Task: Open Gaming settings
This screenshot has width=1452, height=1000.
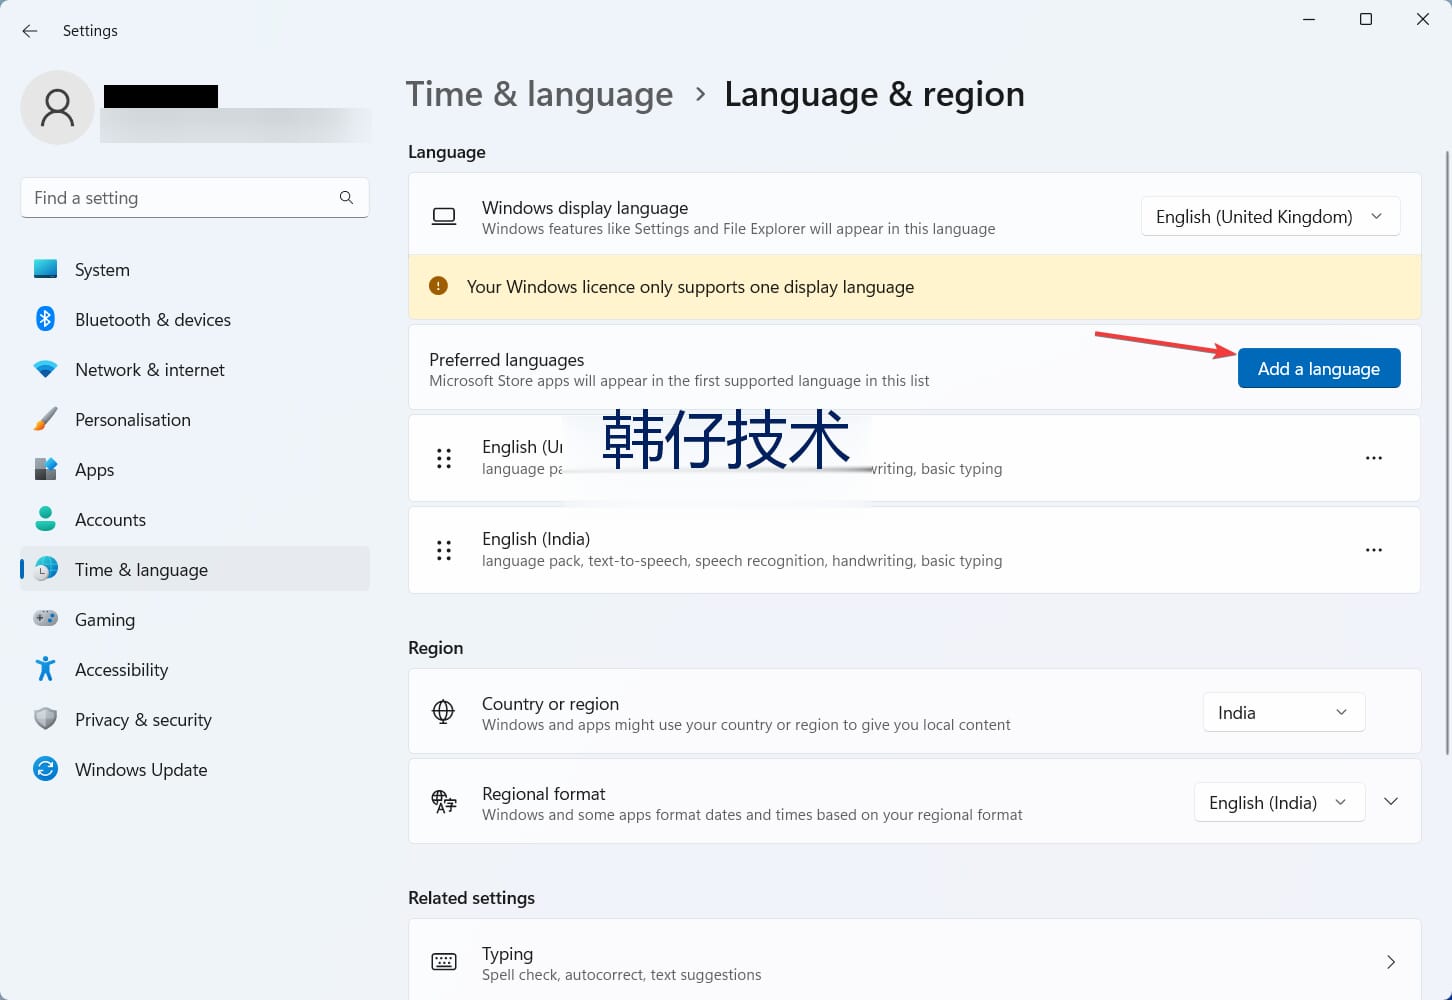Action: click(x=195, y=619)
